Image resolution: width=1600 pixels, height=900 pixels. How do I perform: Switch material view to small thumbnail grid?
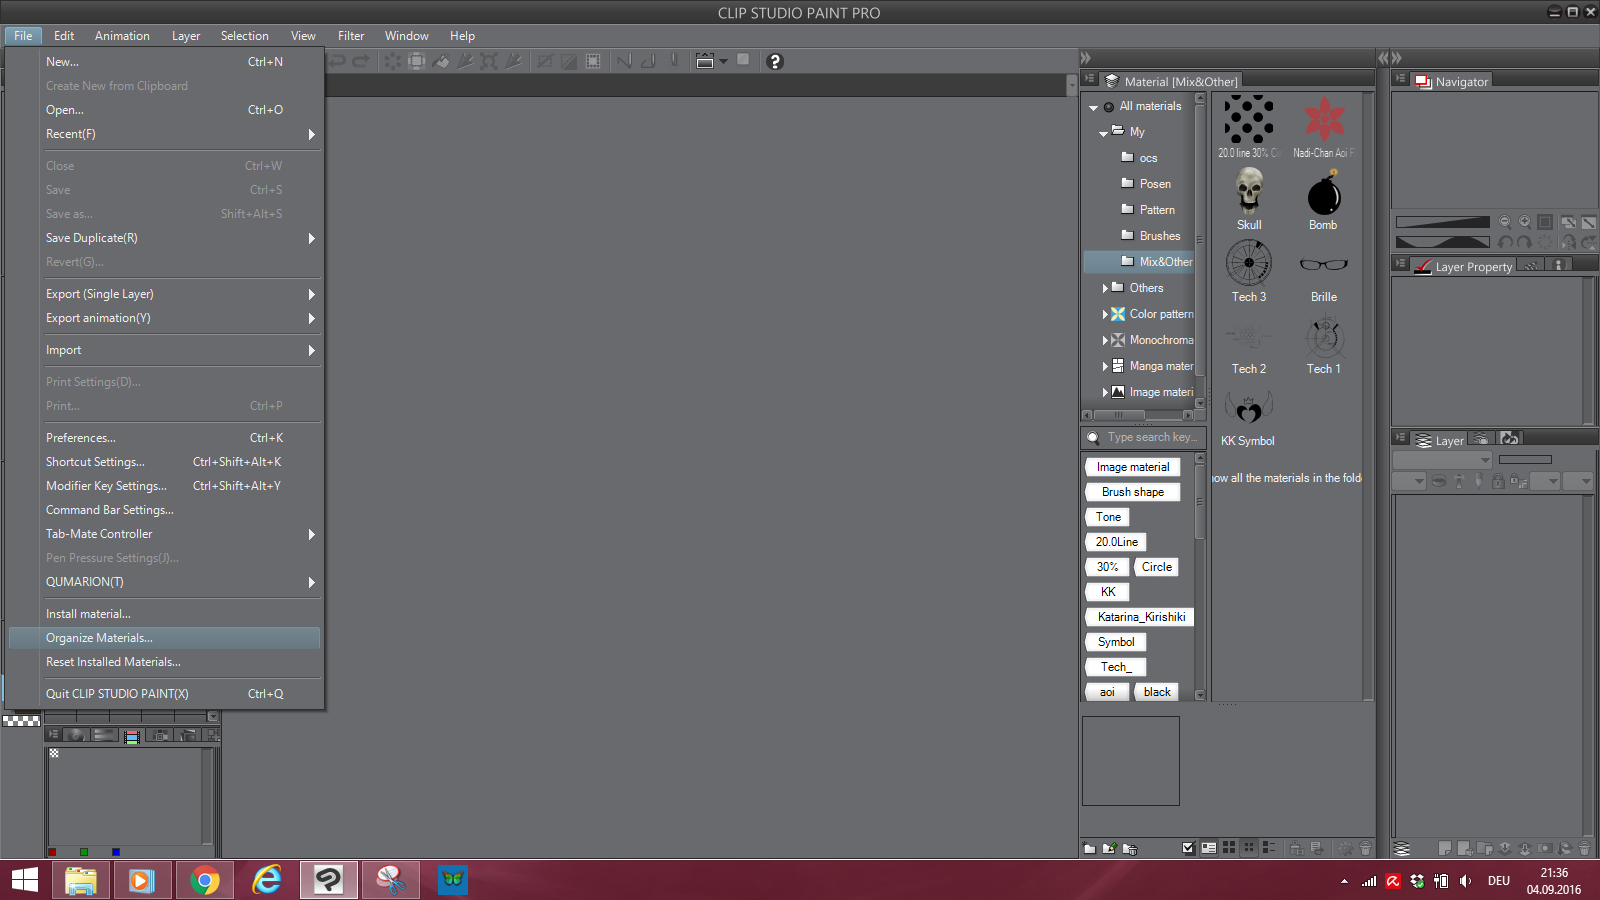point(1248,847)
